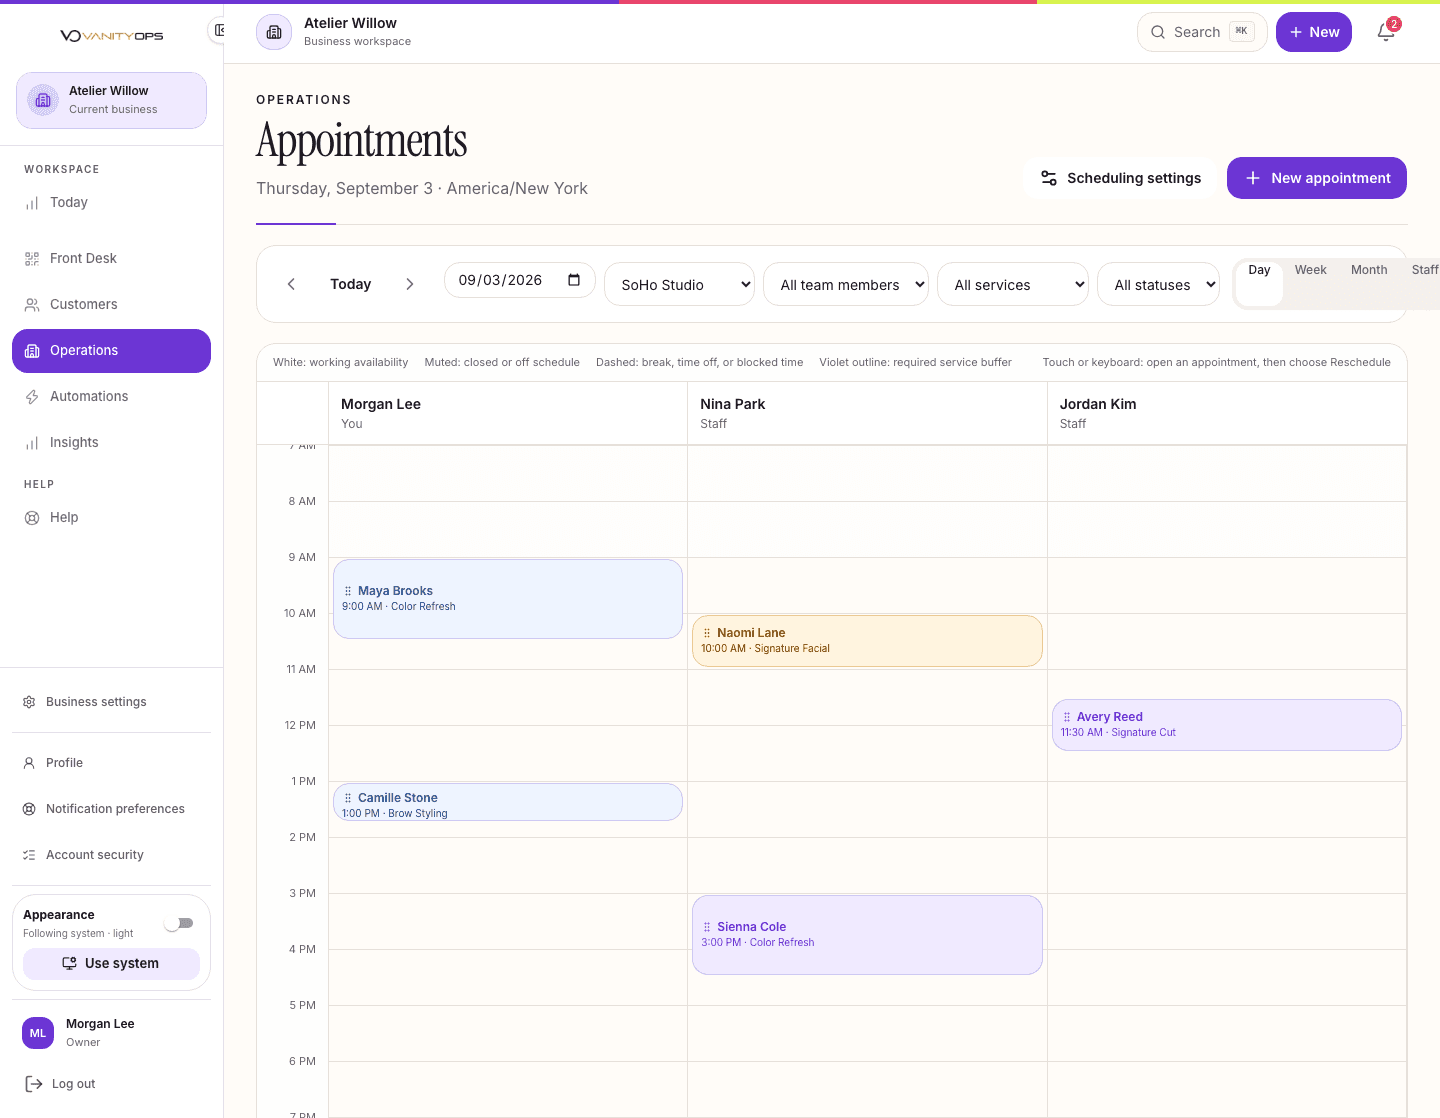The width and height of the screenshot is (1440, 1118).
Task: Open the Profile page
Action: coord(111,763)
